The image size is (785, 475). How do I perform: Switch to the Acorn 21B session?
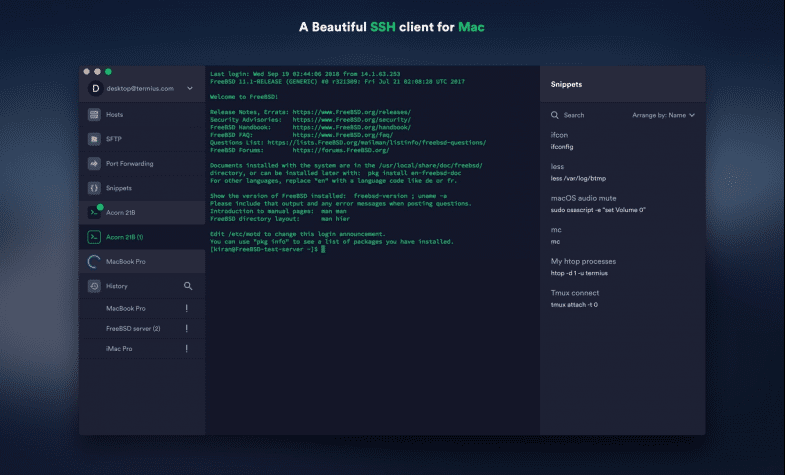(142, 213)
